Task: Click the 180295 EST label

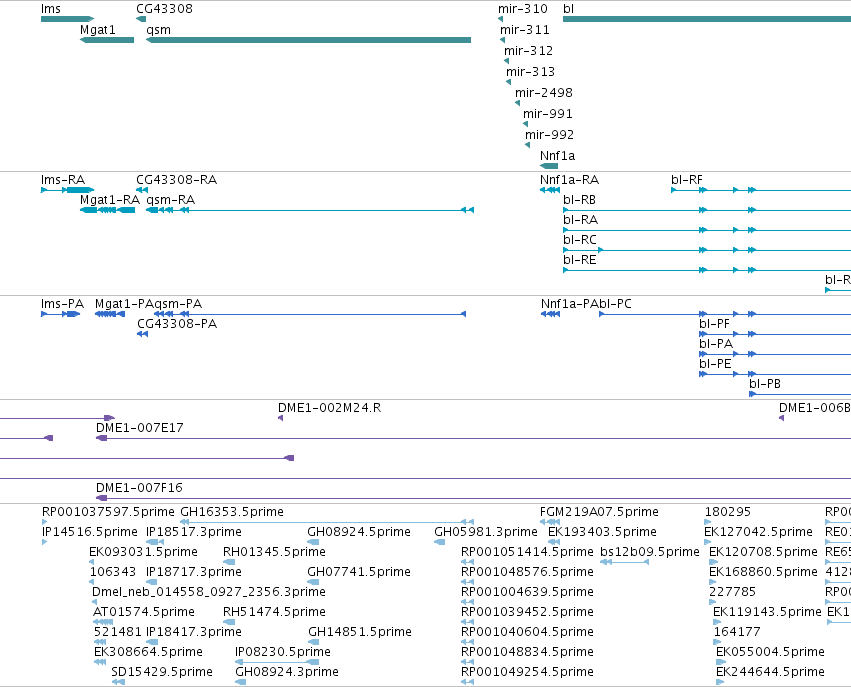Action: pos(727,512)
